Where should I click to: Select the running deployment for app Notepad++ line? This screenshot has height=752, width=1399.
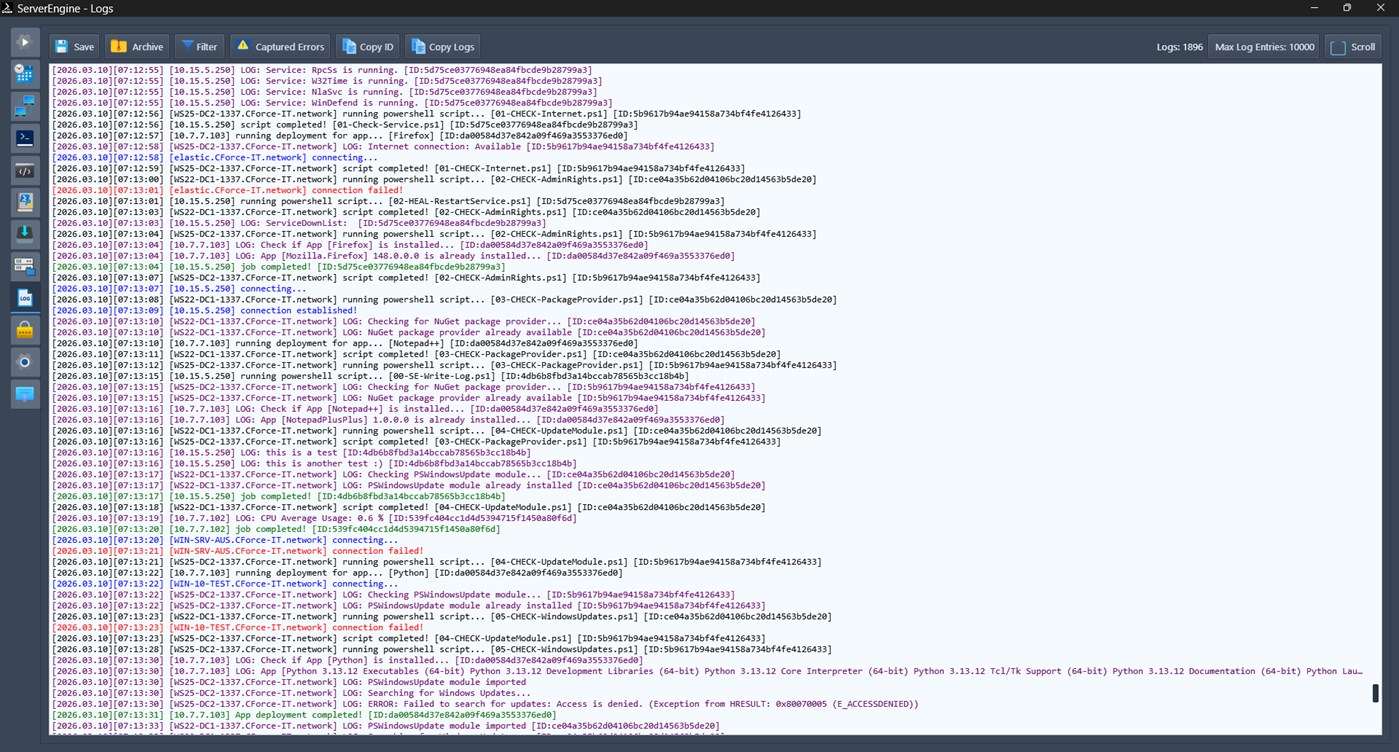click(x=345, y=343)
